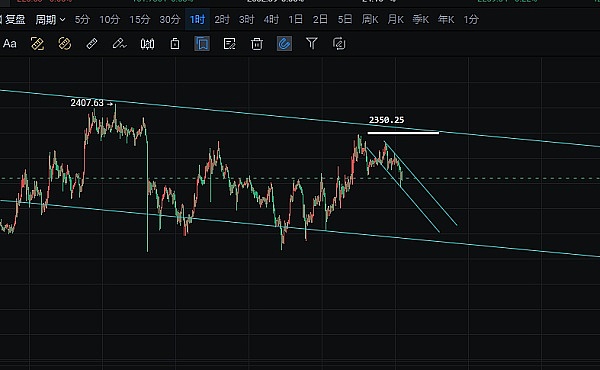The image size is (600, 370).
Task: Click the rotate-edit icon at toolbar end
Action: (x=339, y=44)
